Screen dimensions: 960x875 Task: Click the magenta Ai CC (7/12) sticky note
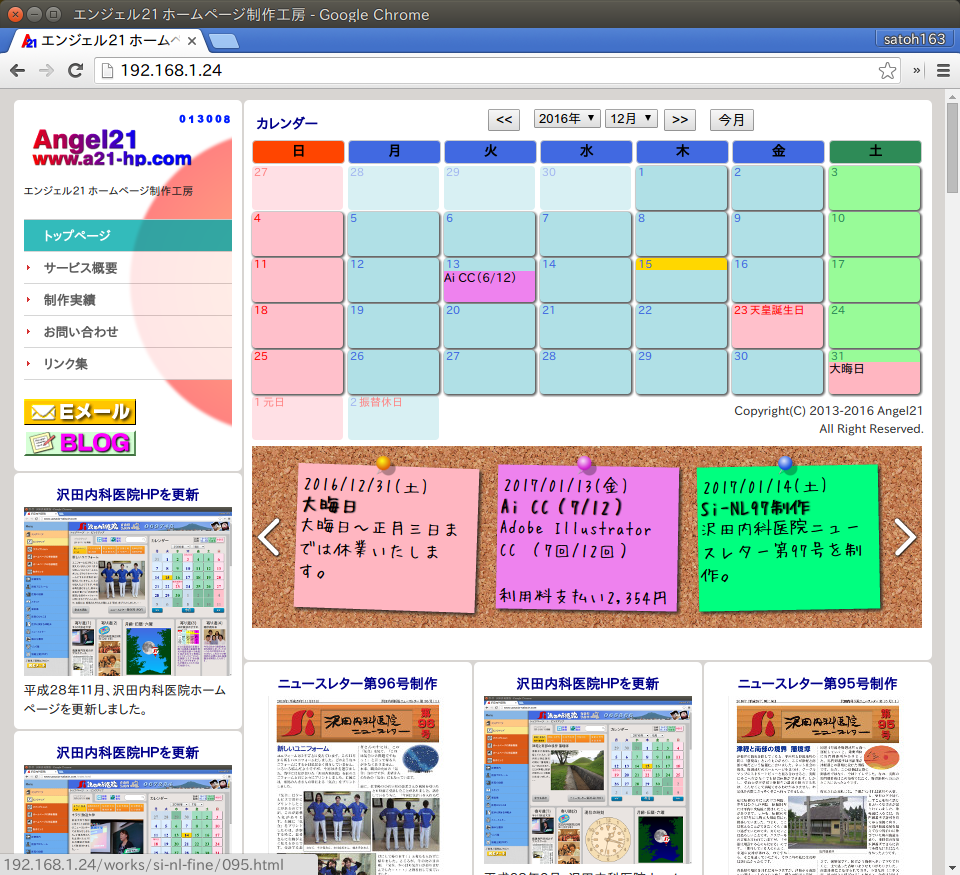click(x=588, y=538)
